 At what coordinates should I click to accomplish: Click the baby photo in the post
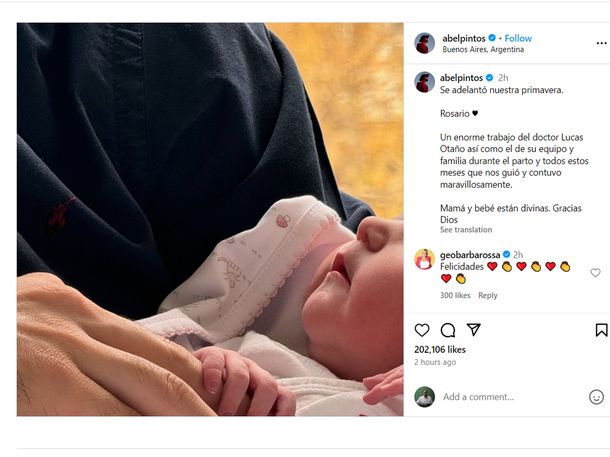coord(210,219)
